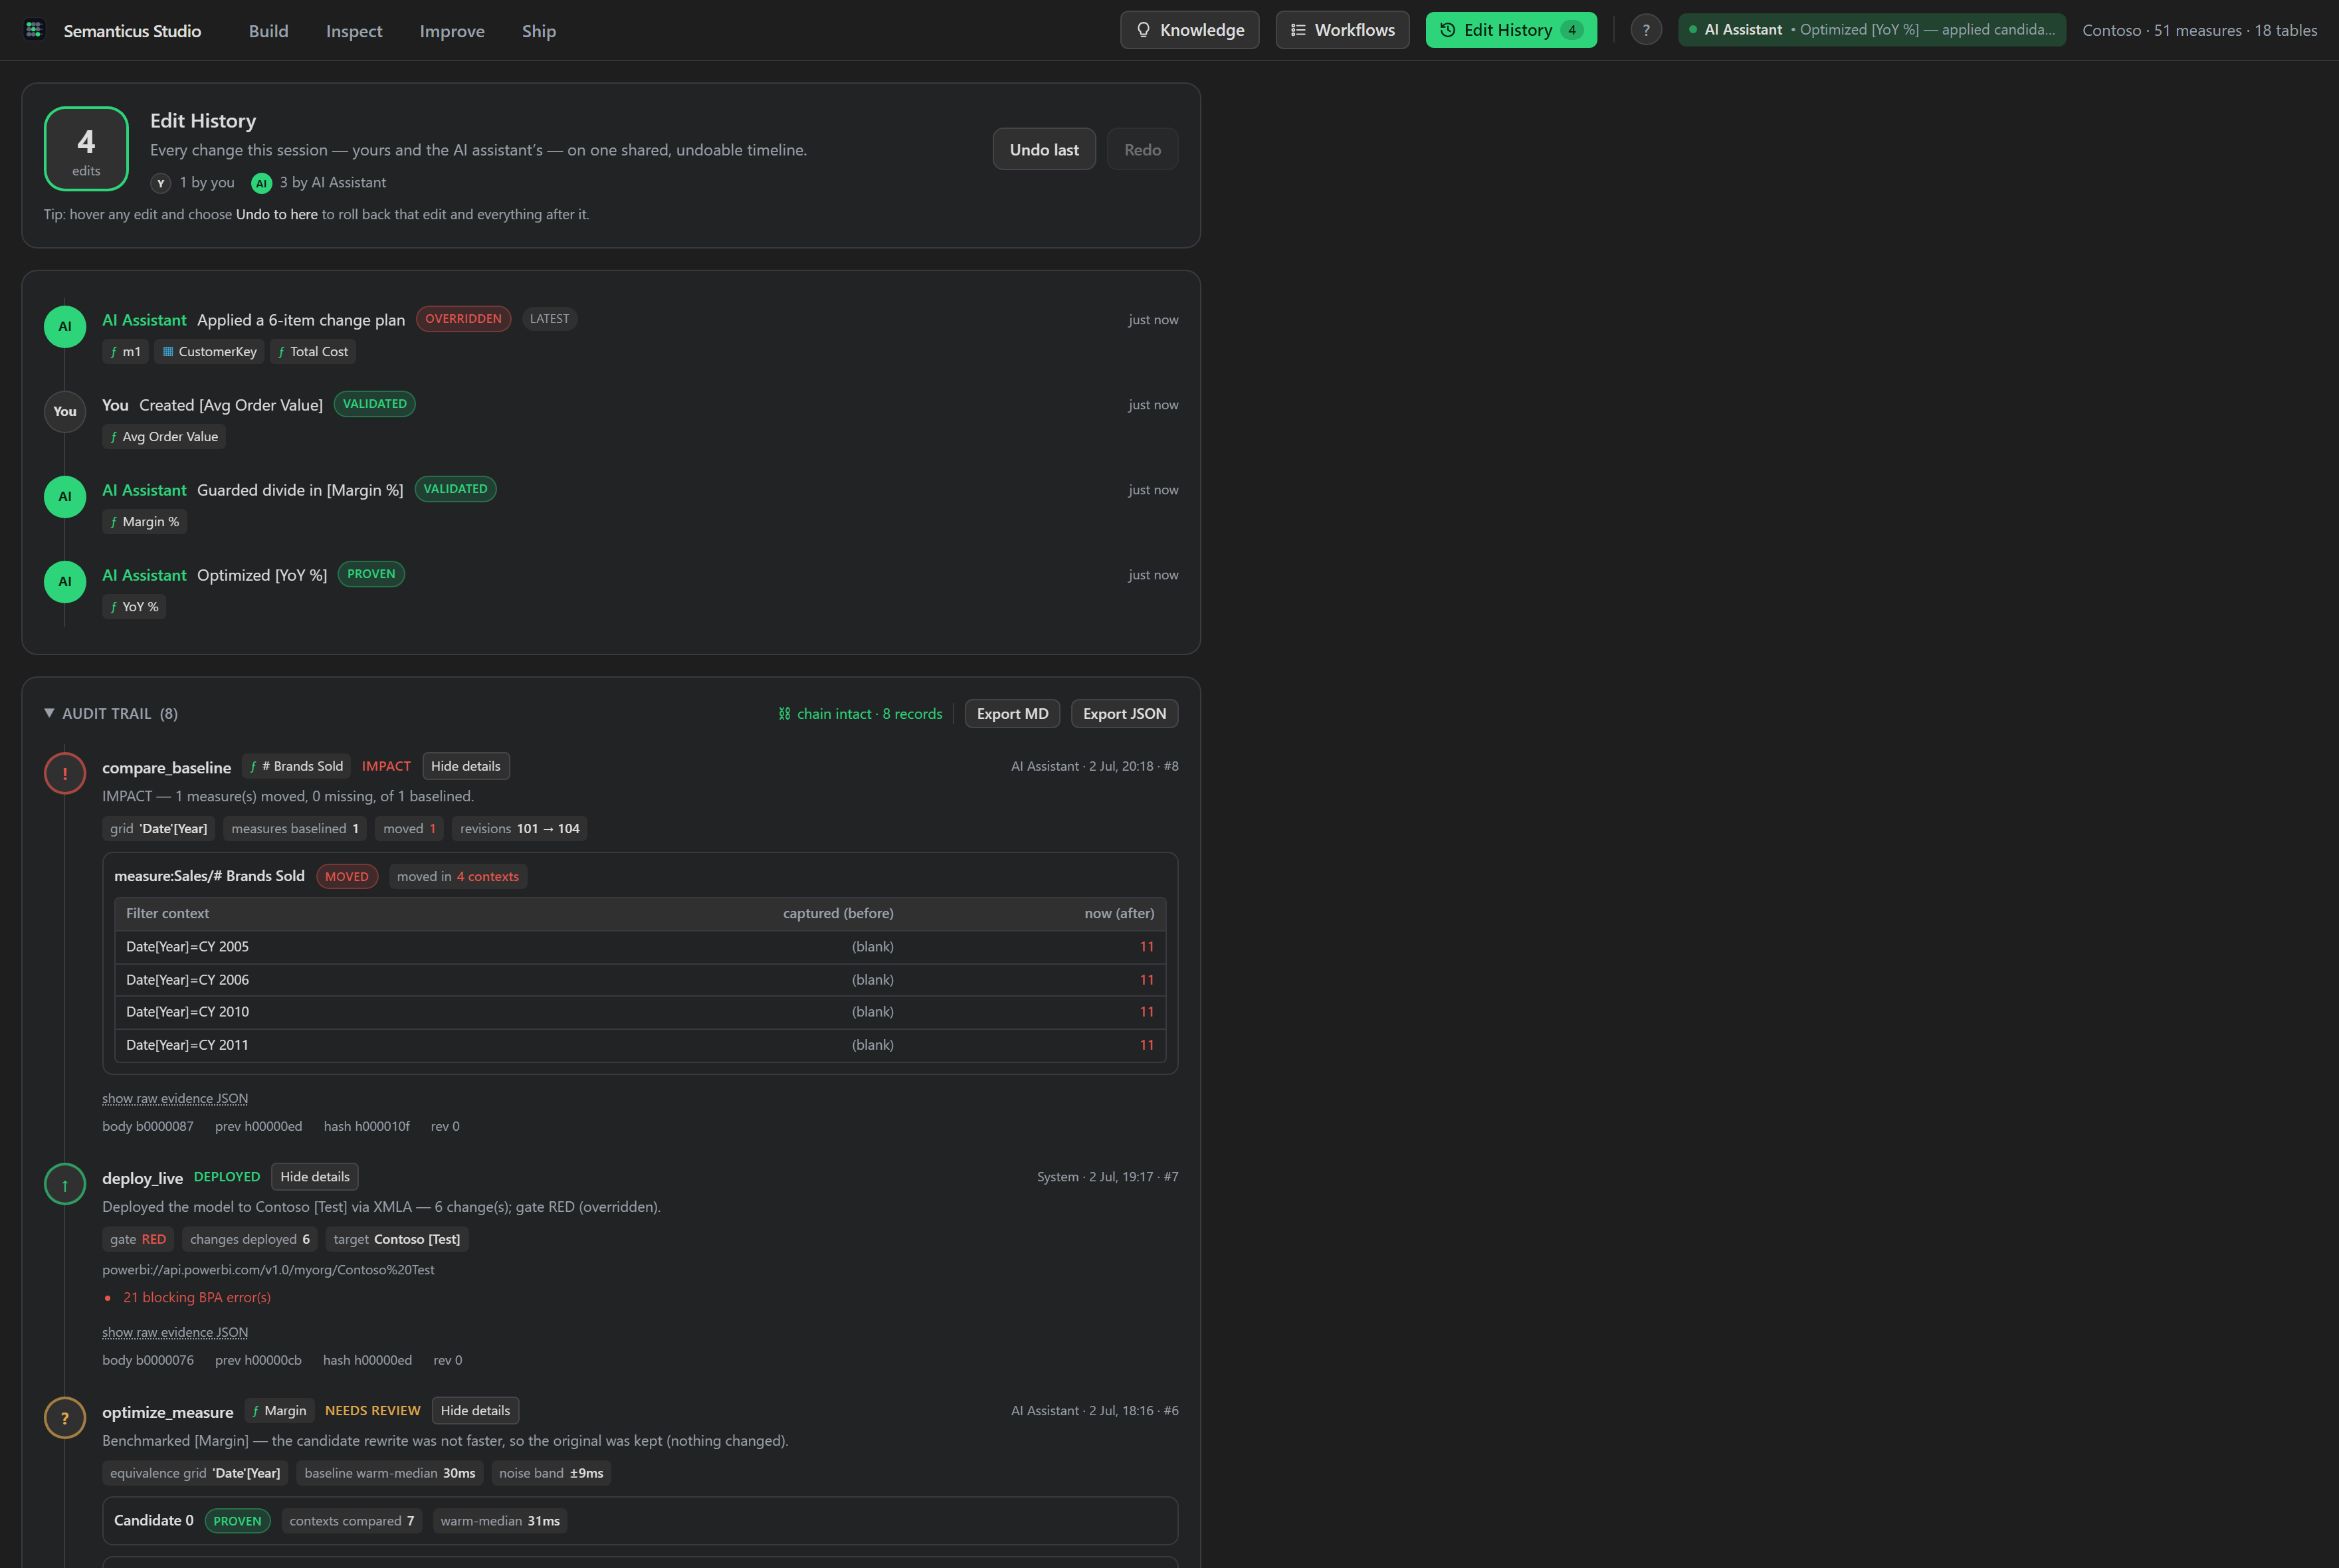Click the Candidate 0 PROVEN badge

click(237, 1521)
